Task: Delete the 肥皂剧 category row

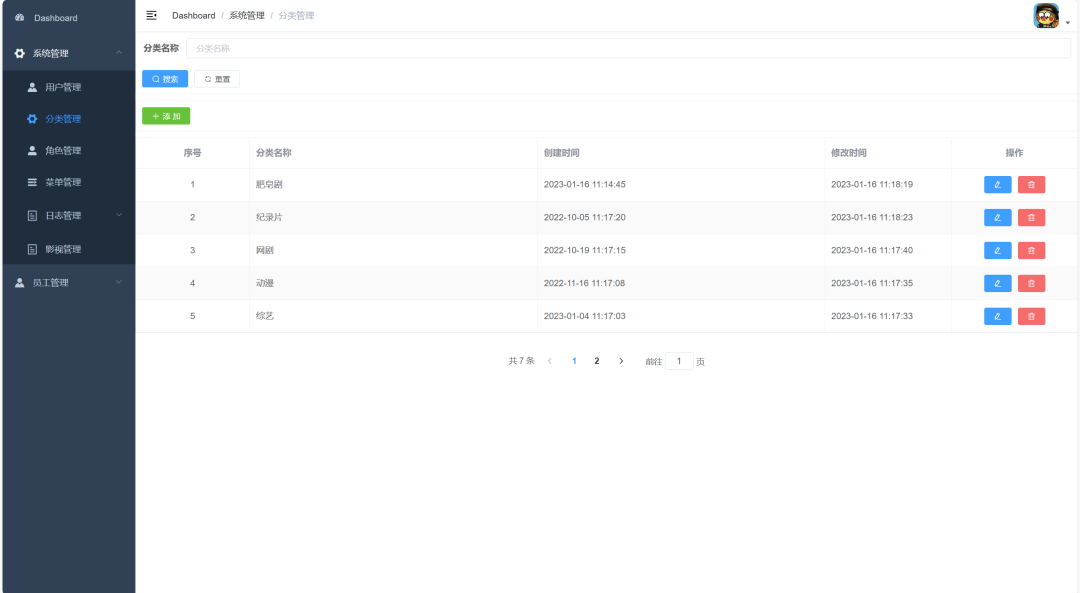Action: point(1031,185)
